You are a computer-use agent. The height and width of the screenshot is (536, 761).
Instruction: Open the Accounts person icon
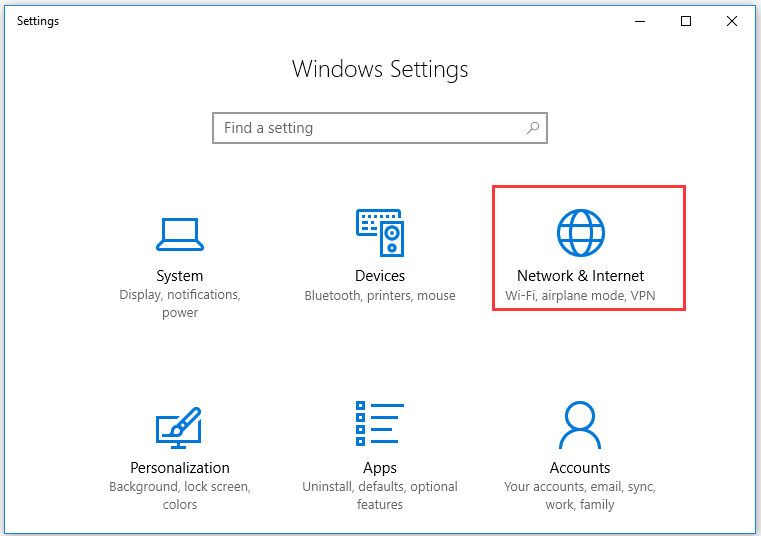(x=580, y=425)
